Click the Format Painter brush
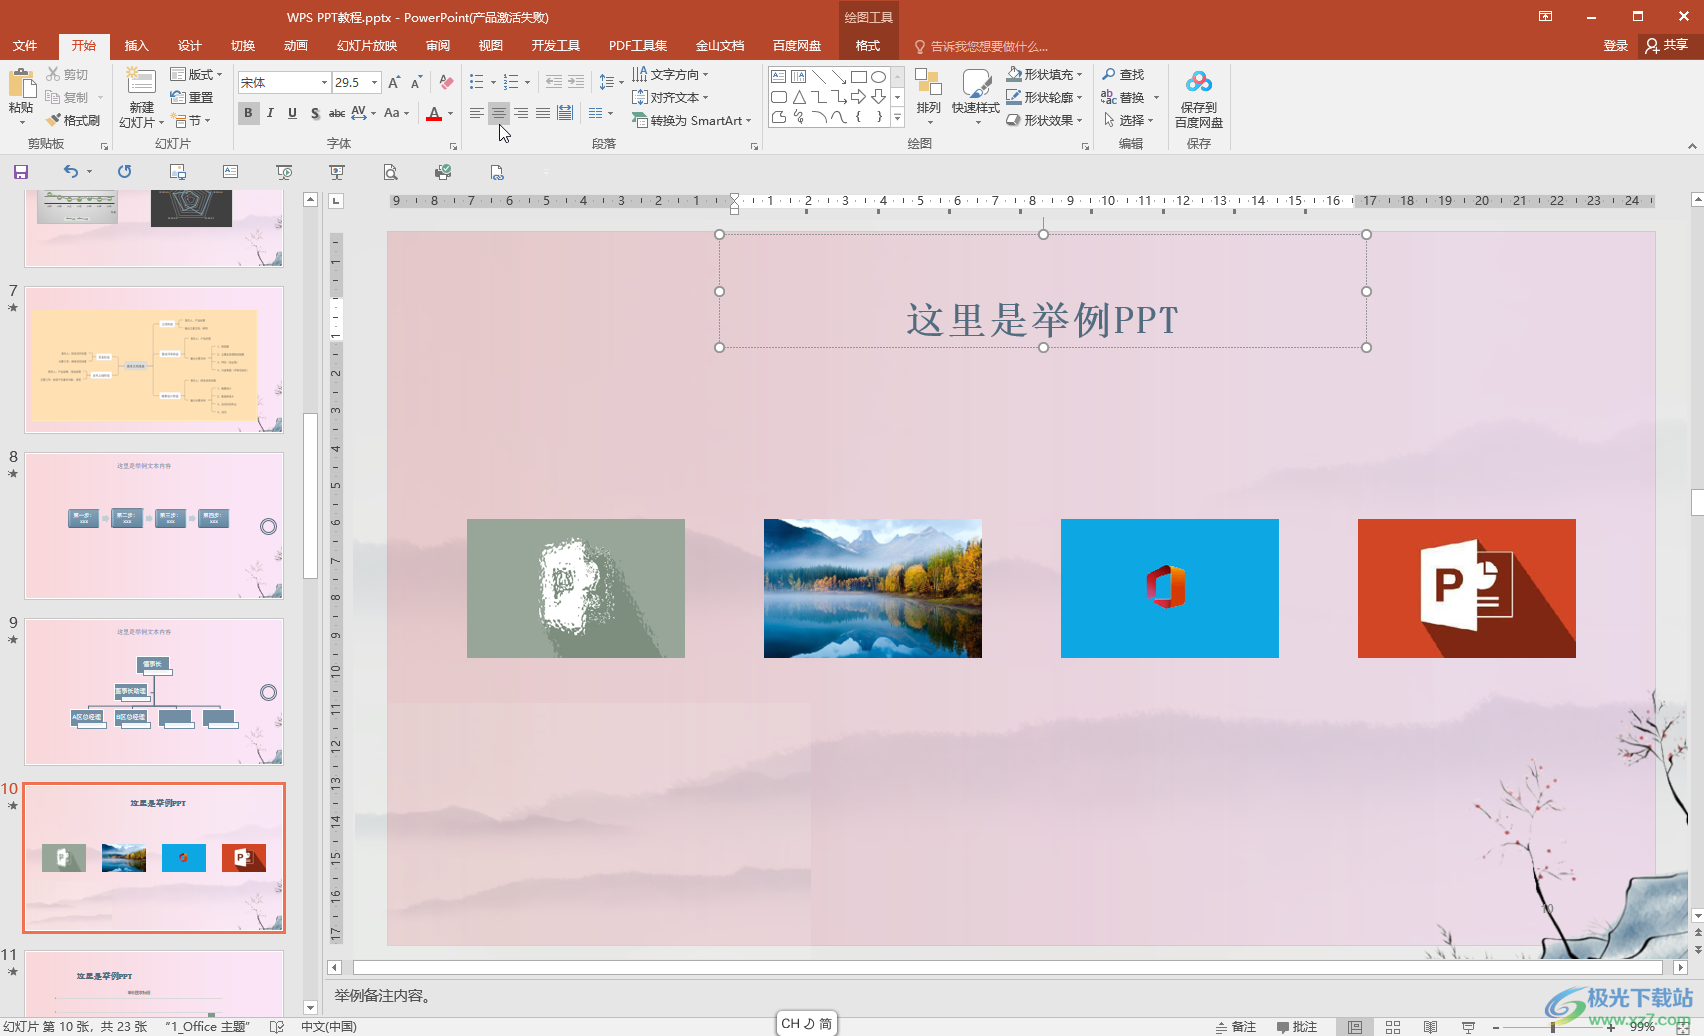The width and height of the screenshot is (1704, 1036). [54, 120]
